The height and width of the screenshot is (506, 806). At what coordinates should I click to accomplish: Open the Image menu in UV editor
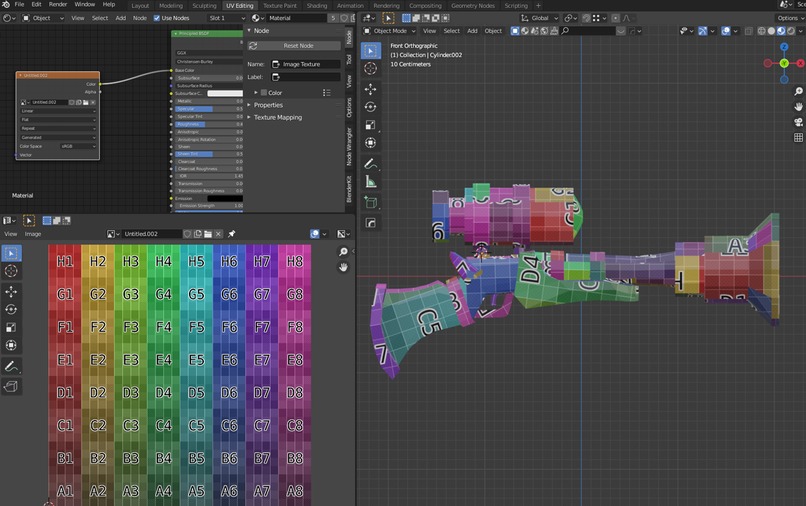(x=33, y=234)
